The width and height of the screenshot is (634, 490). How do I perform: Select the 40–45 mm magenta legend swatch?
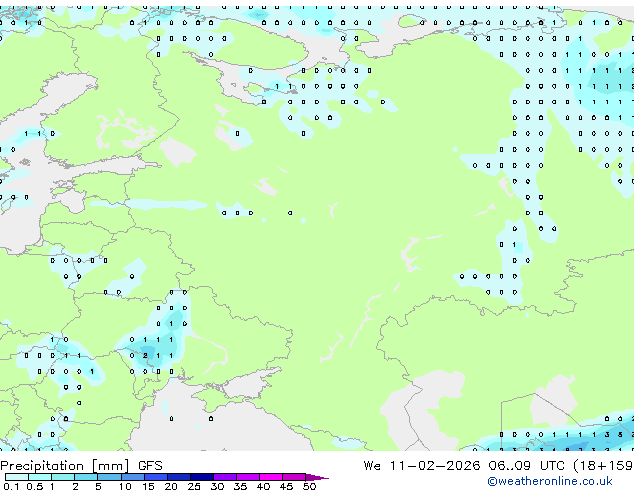tap(271, 477)
